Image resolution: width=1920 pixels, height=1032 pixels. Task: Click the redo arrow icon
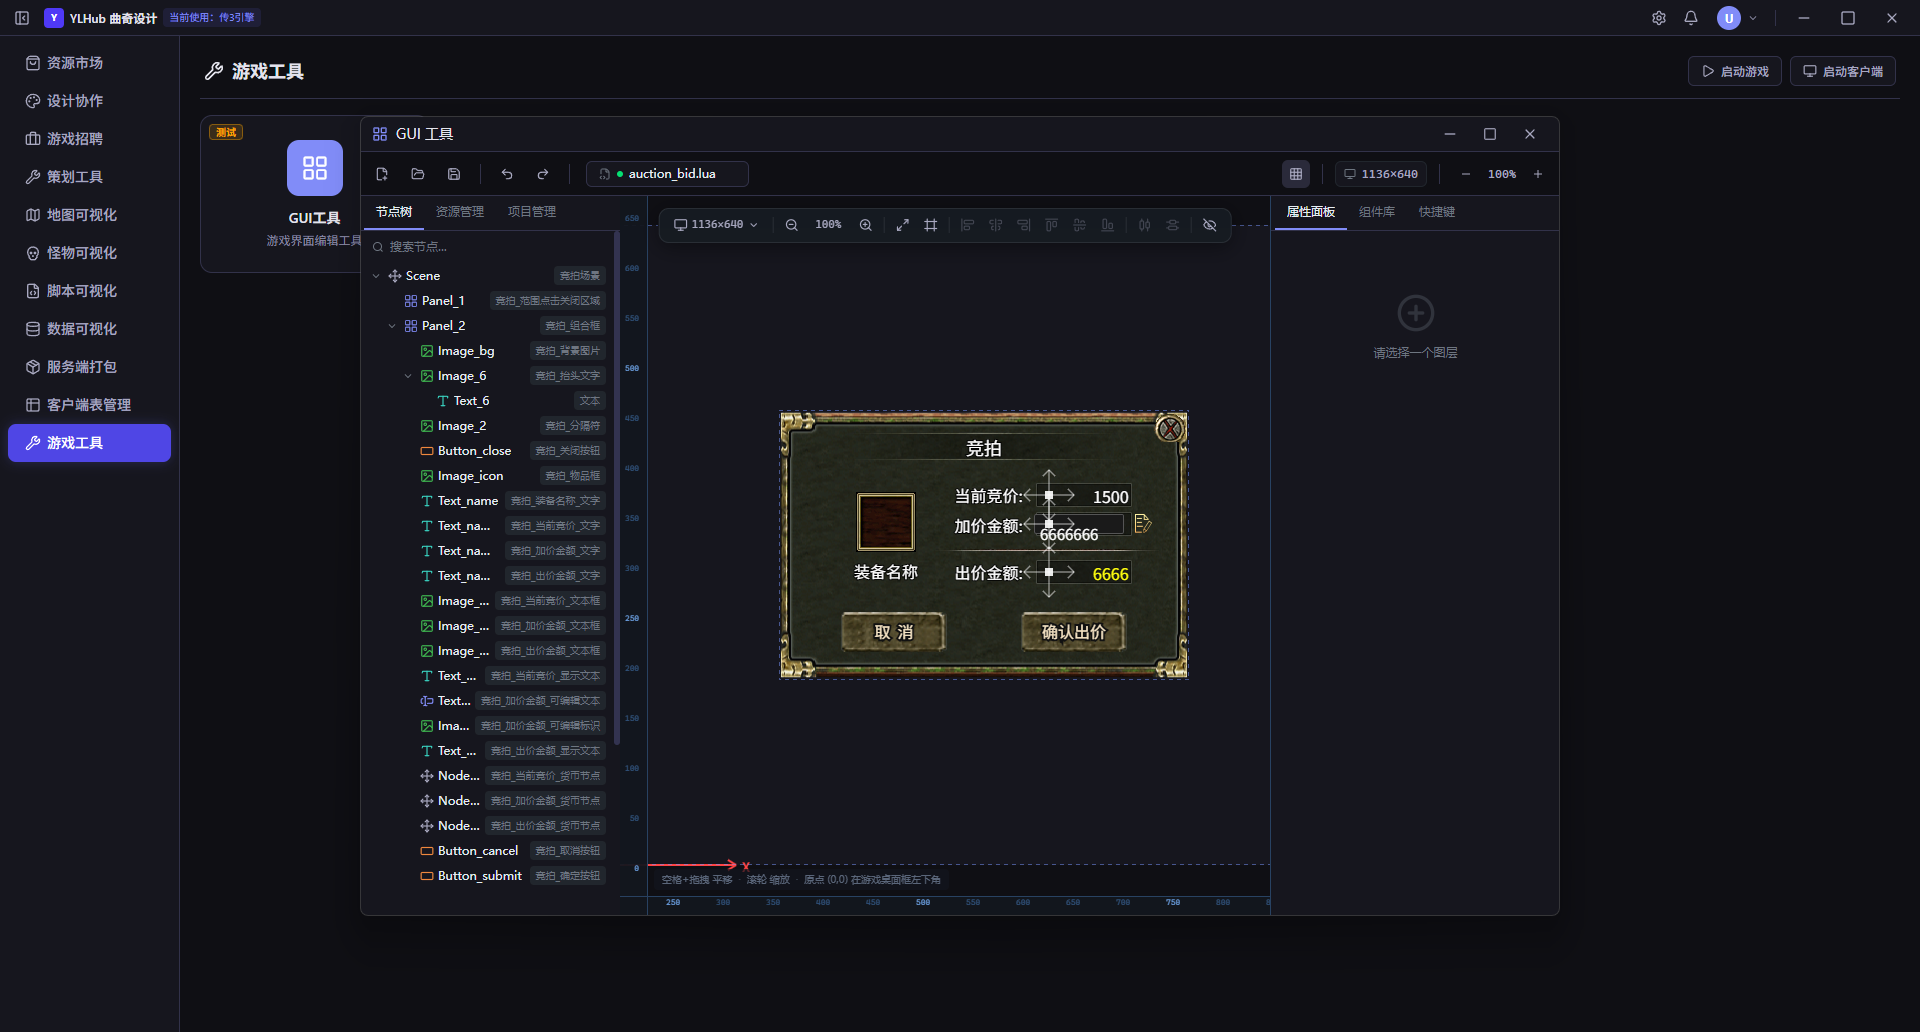click(543, 174)
